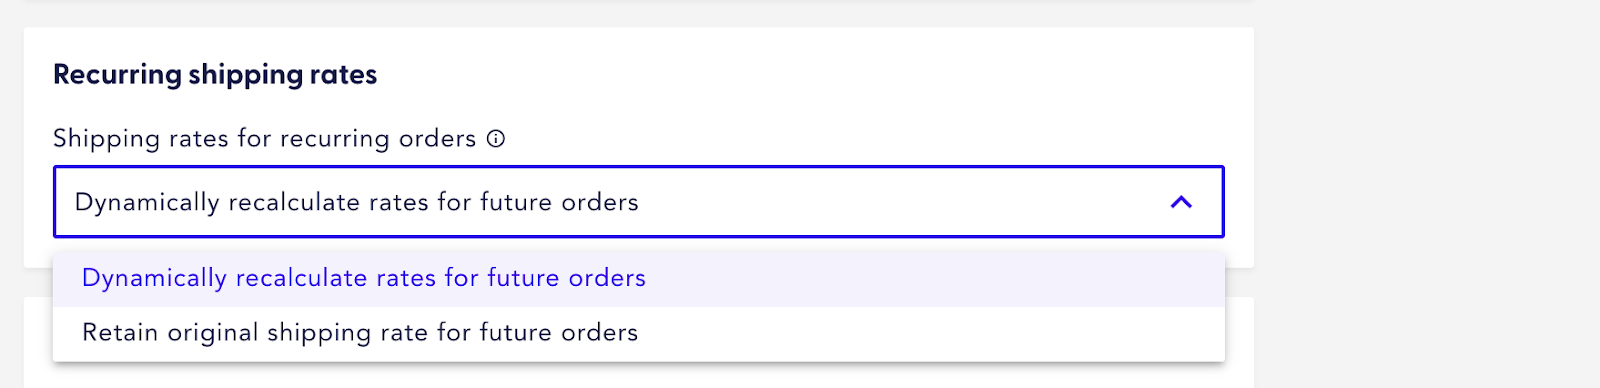Close the open shipping rates dropdown
1600x388 pixels.
[x=1181, y=202]
